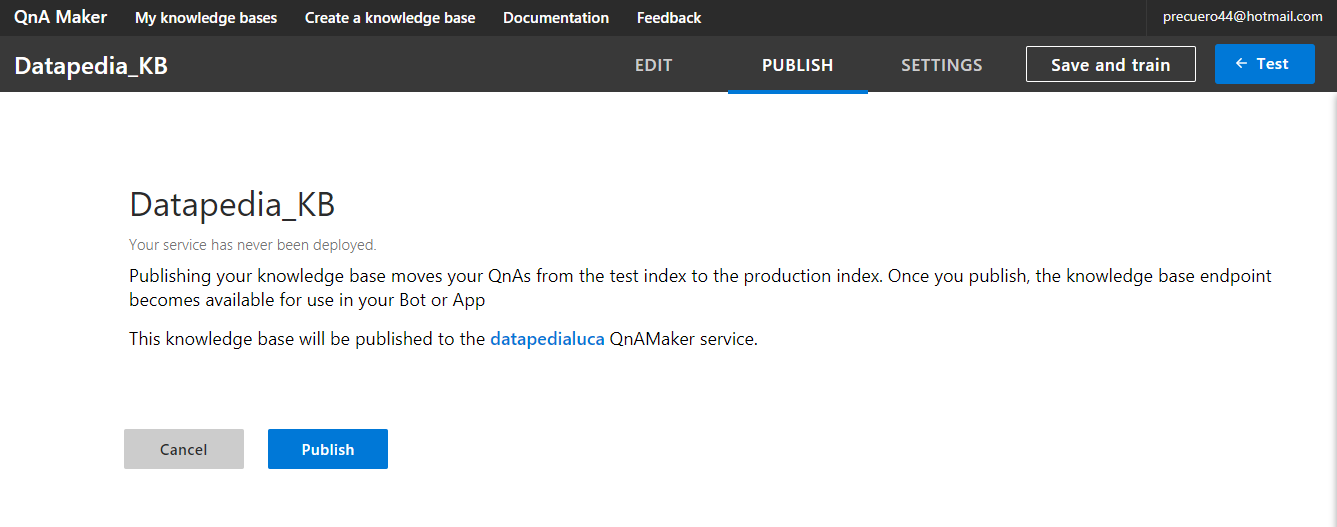Switch to the EDIT tab
The width and height of the screenshot is (1337, 527).
pos(654,65)
